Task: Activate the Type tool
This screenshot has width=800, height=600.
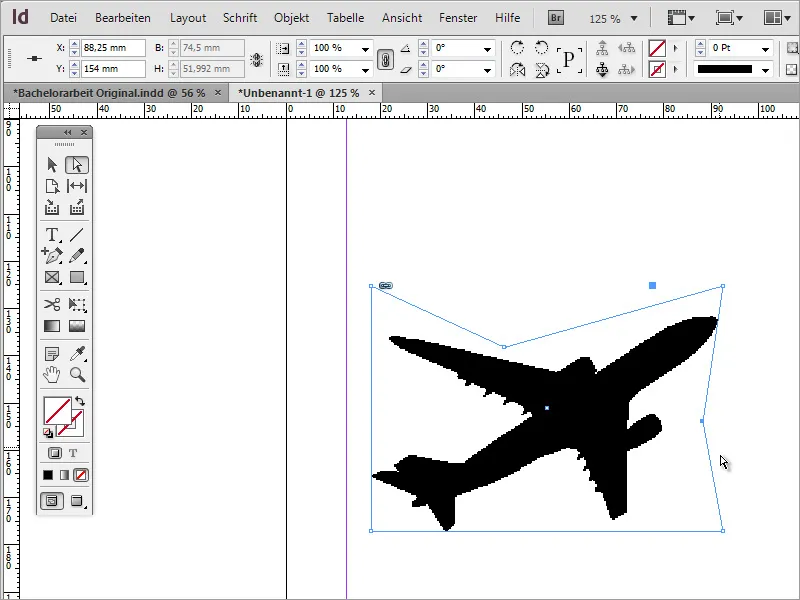Action: [52, 235]
